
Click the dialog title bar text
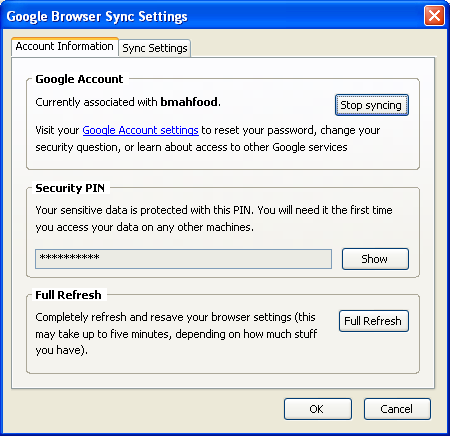pos(97,16)
